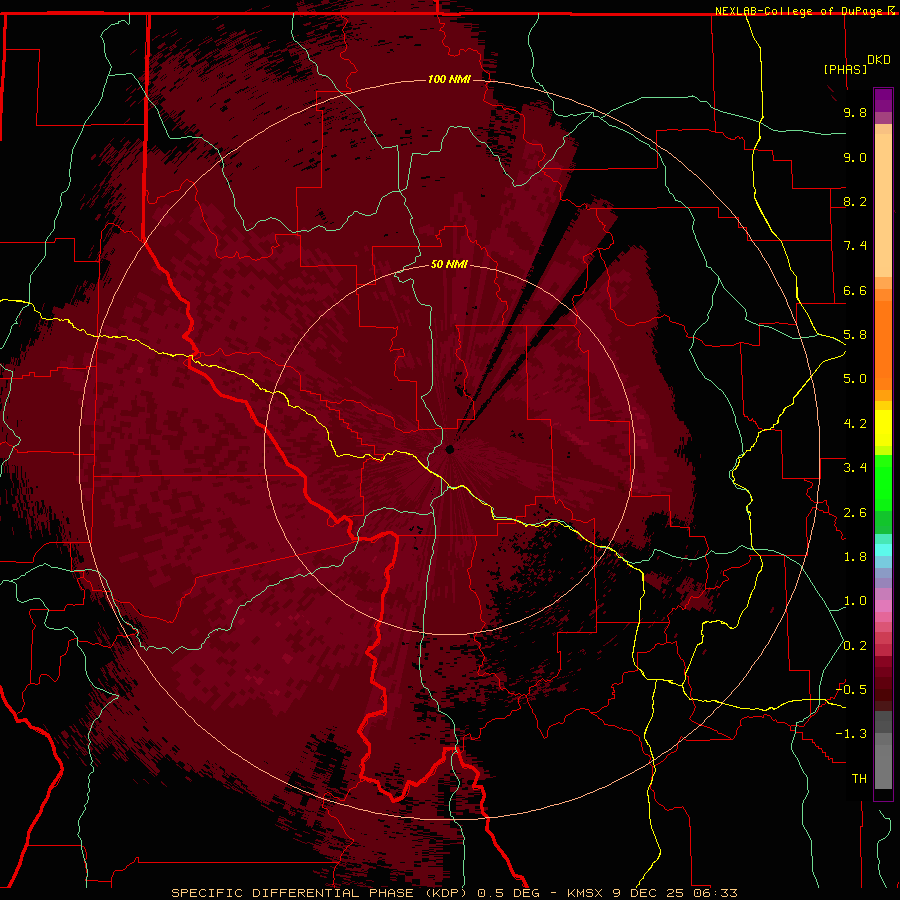The width and height of the screenshot is (900, 900).
Task: Click the 1.8 color scale value
Action: click(855, 557)
